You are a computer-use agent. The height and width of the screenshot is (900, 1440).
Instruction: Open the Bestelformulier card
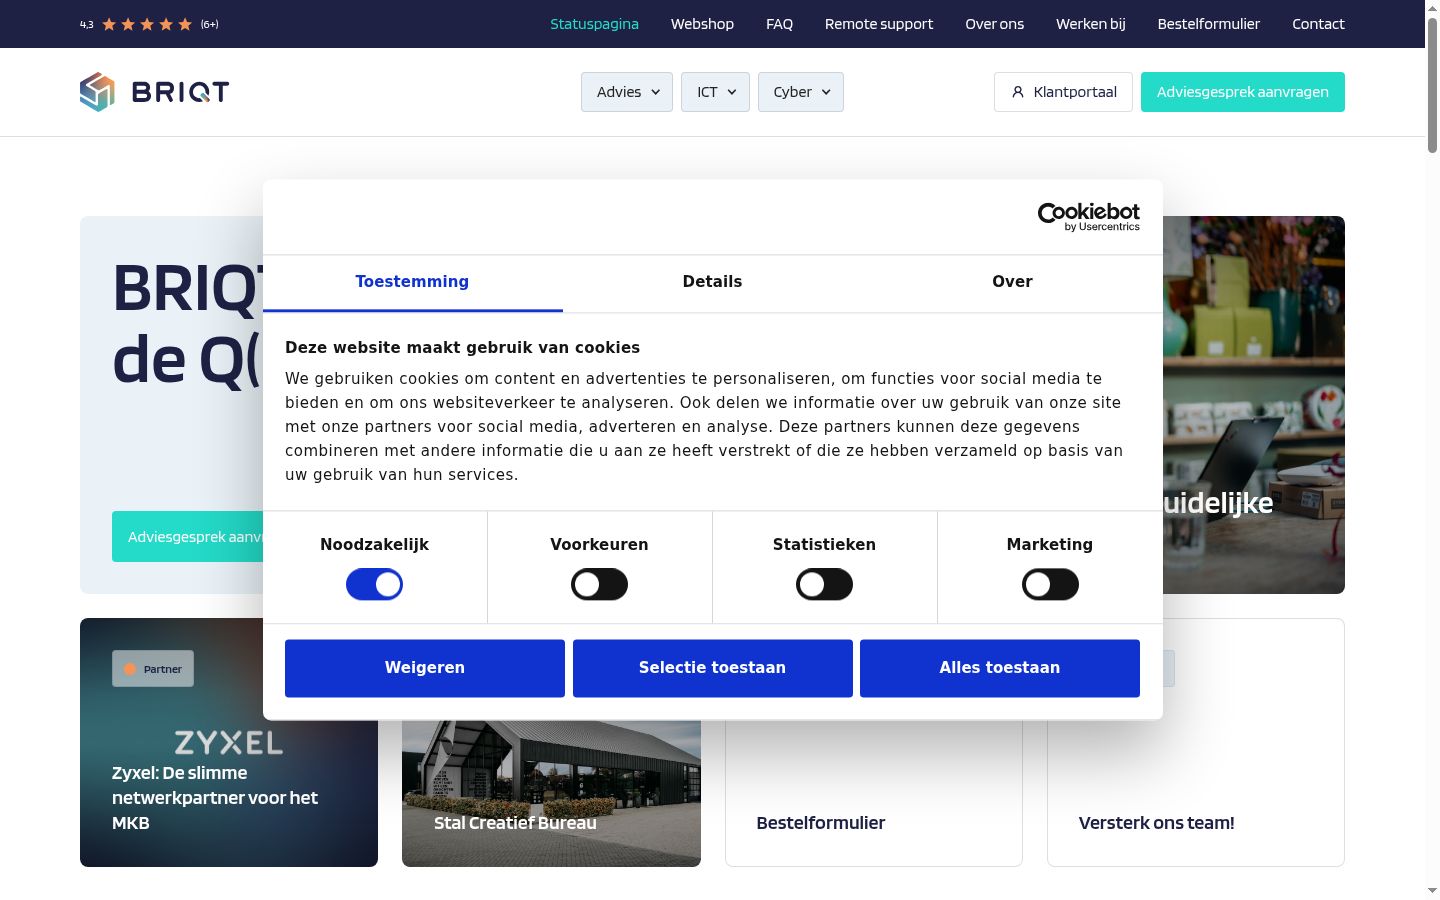[x=874, y=794]
